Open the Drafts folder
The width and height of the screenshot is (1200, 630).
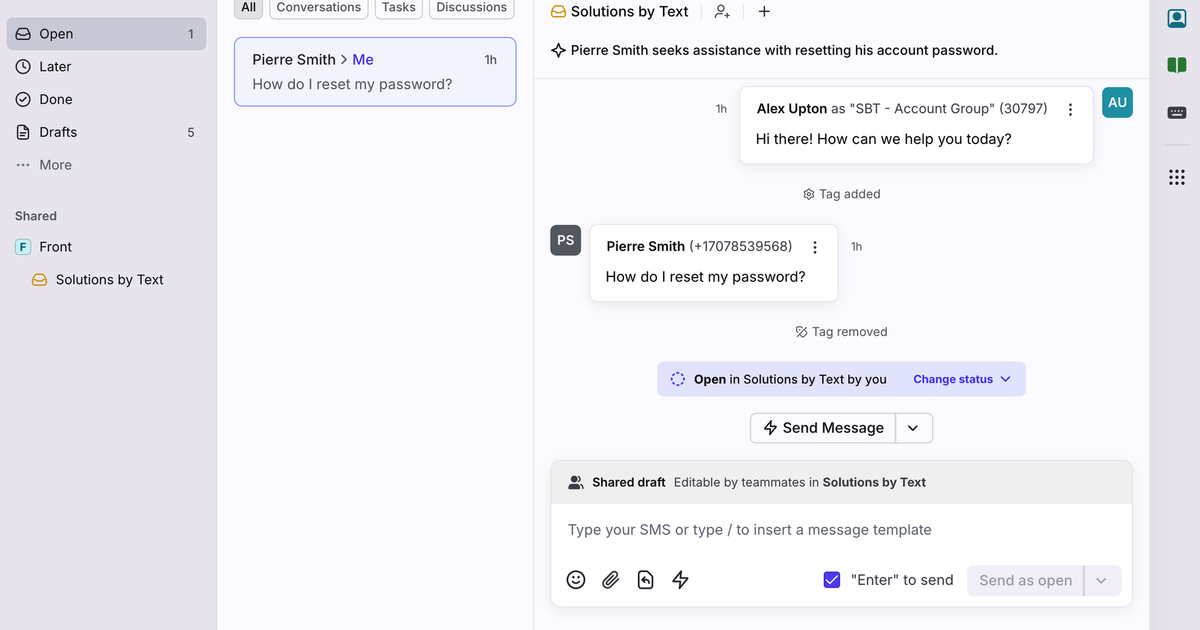106,132
